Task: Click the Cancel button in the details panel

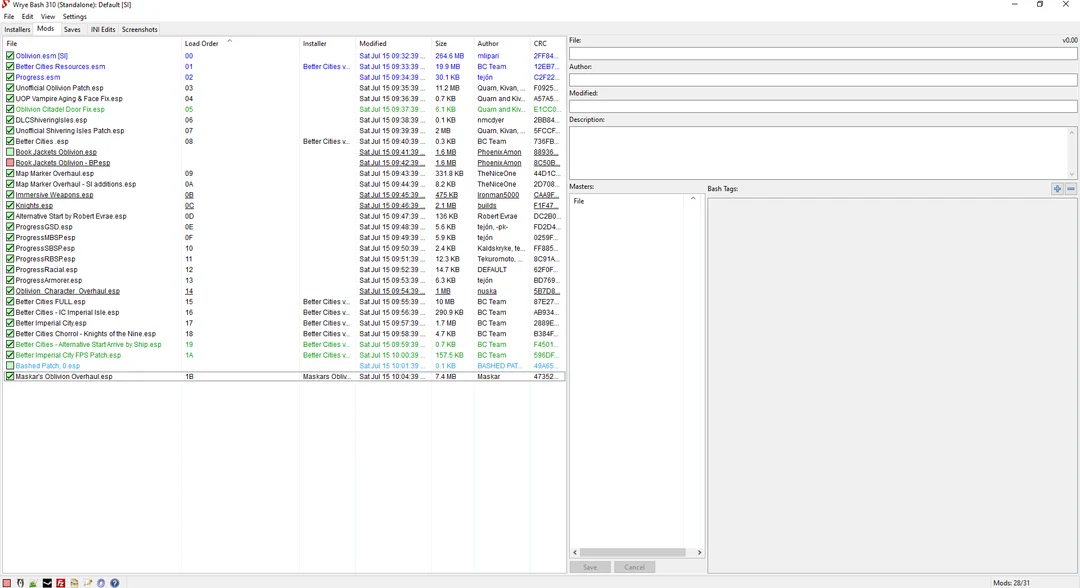Action: point(634,566)
